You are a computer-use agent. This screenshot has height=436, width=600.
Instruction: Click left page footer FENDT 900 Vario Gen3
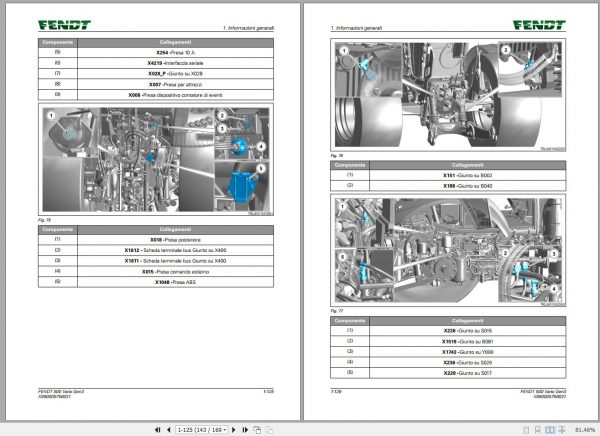click(61, 391)
